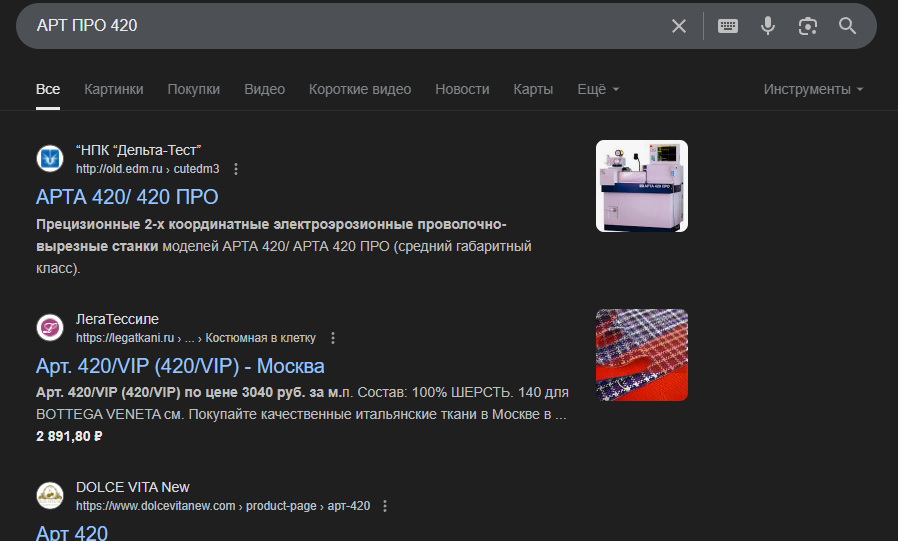
Task: Switch to the Видео tab
Action: [265, 89]
